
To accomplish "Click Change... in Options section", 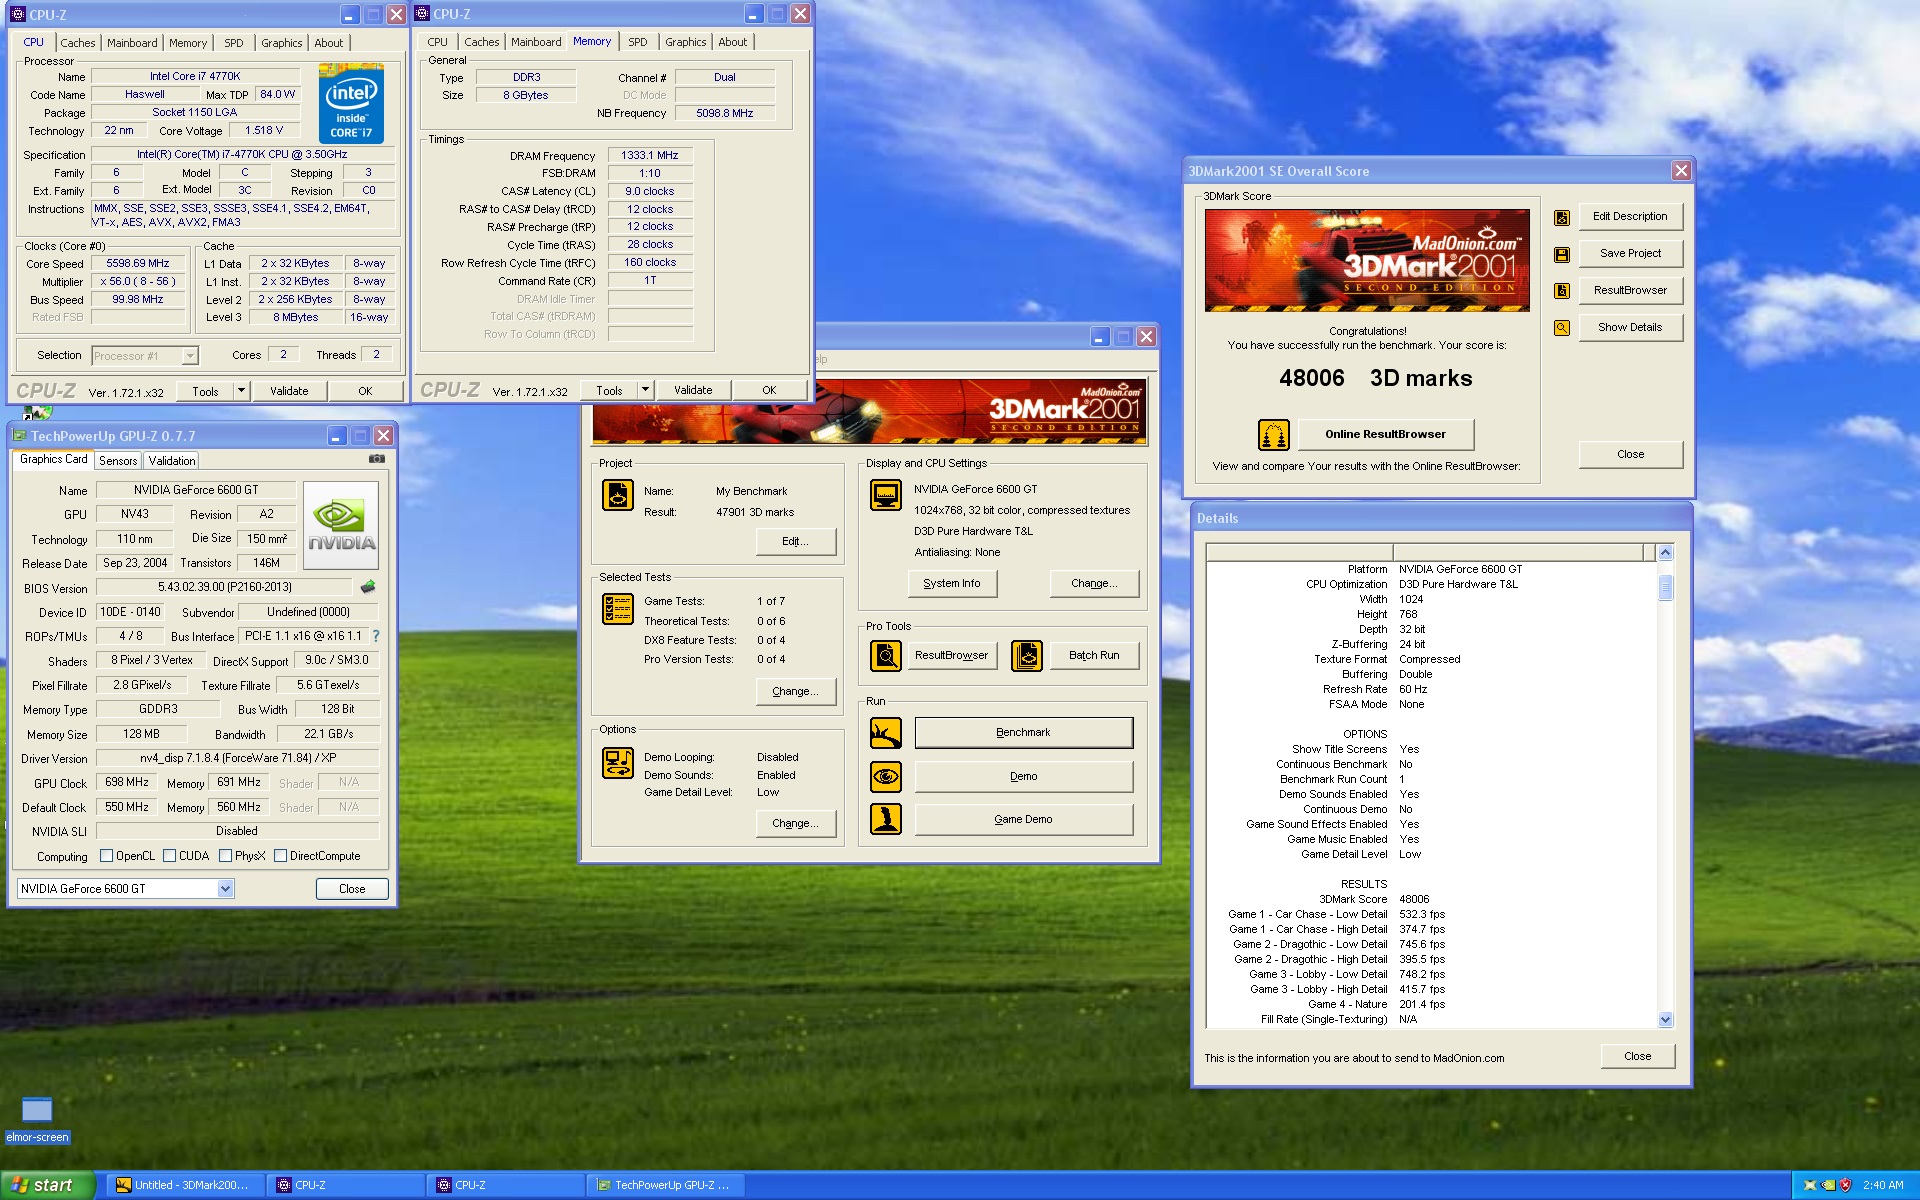I will click(795, 823).
